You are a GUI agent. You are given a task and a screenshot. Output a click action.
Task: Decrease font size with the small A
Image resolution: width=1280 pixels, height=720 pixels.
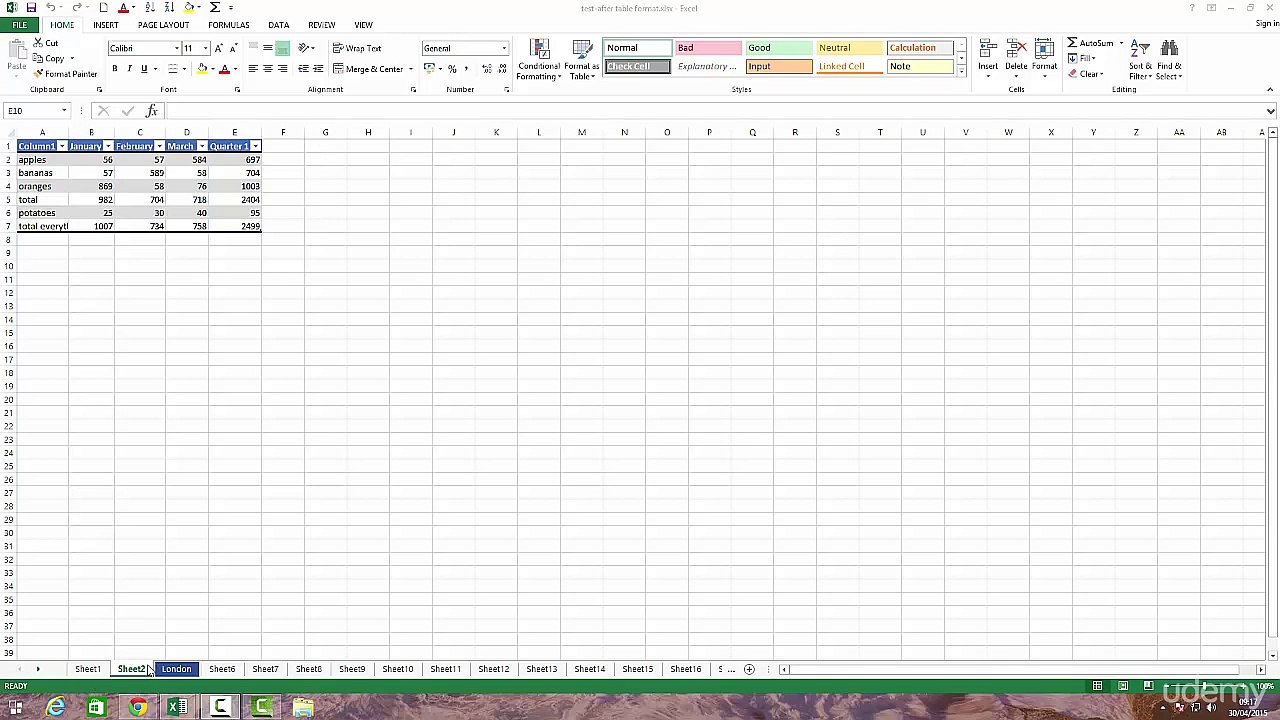click(233, 48)
